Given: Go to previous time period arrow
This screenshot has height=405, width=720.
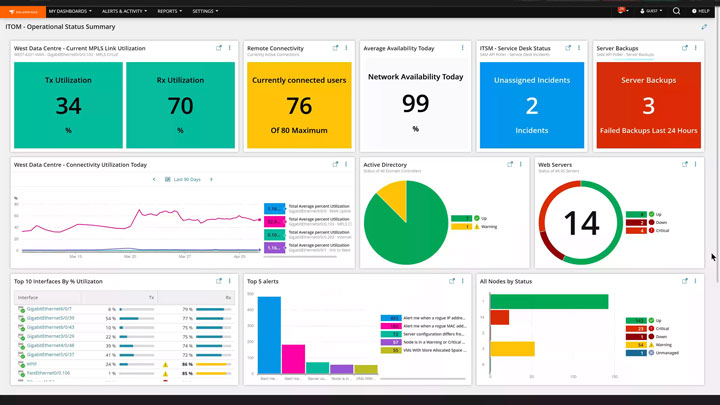Looking at the screenshot, I should point(154,180).
